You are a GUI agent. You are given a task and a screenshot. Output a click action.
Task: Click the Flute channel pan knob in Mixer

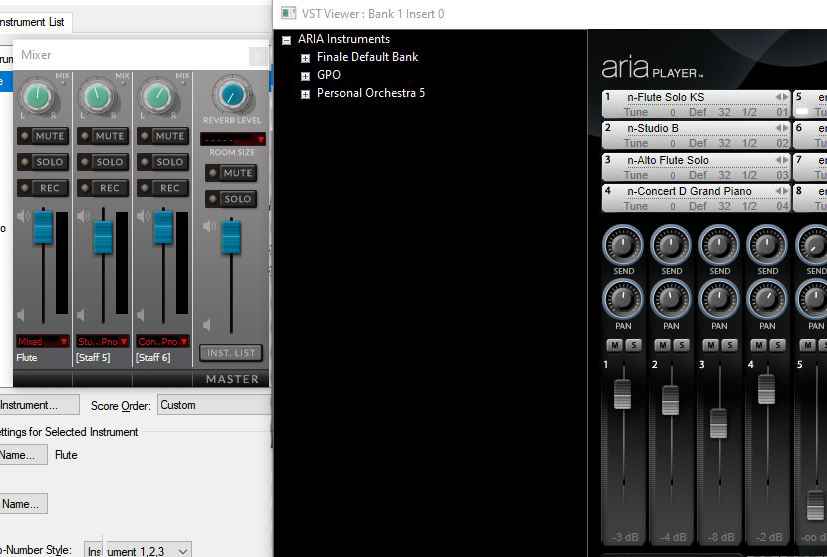36,97
